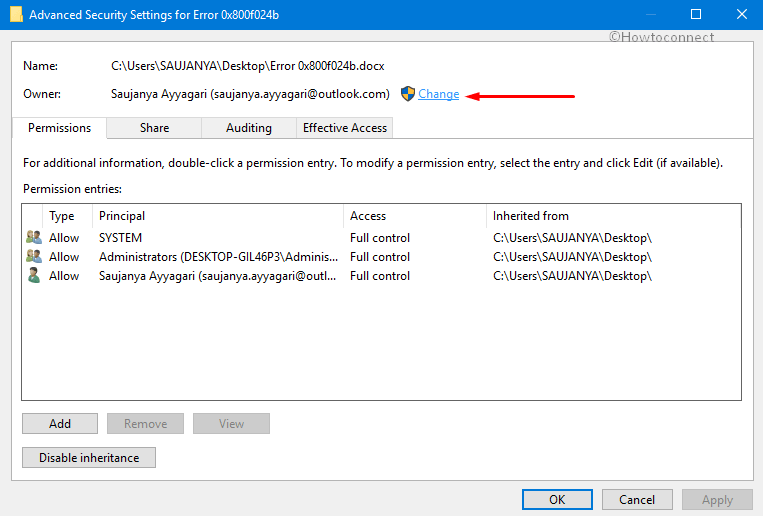Viewport: 763px width, 516px height.
Task: Click the group icon in the Administrators row
Action: (34, 257)
